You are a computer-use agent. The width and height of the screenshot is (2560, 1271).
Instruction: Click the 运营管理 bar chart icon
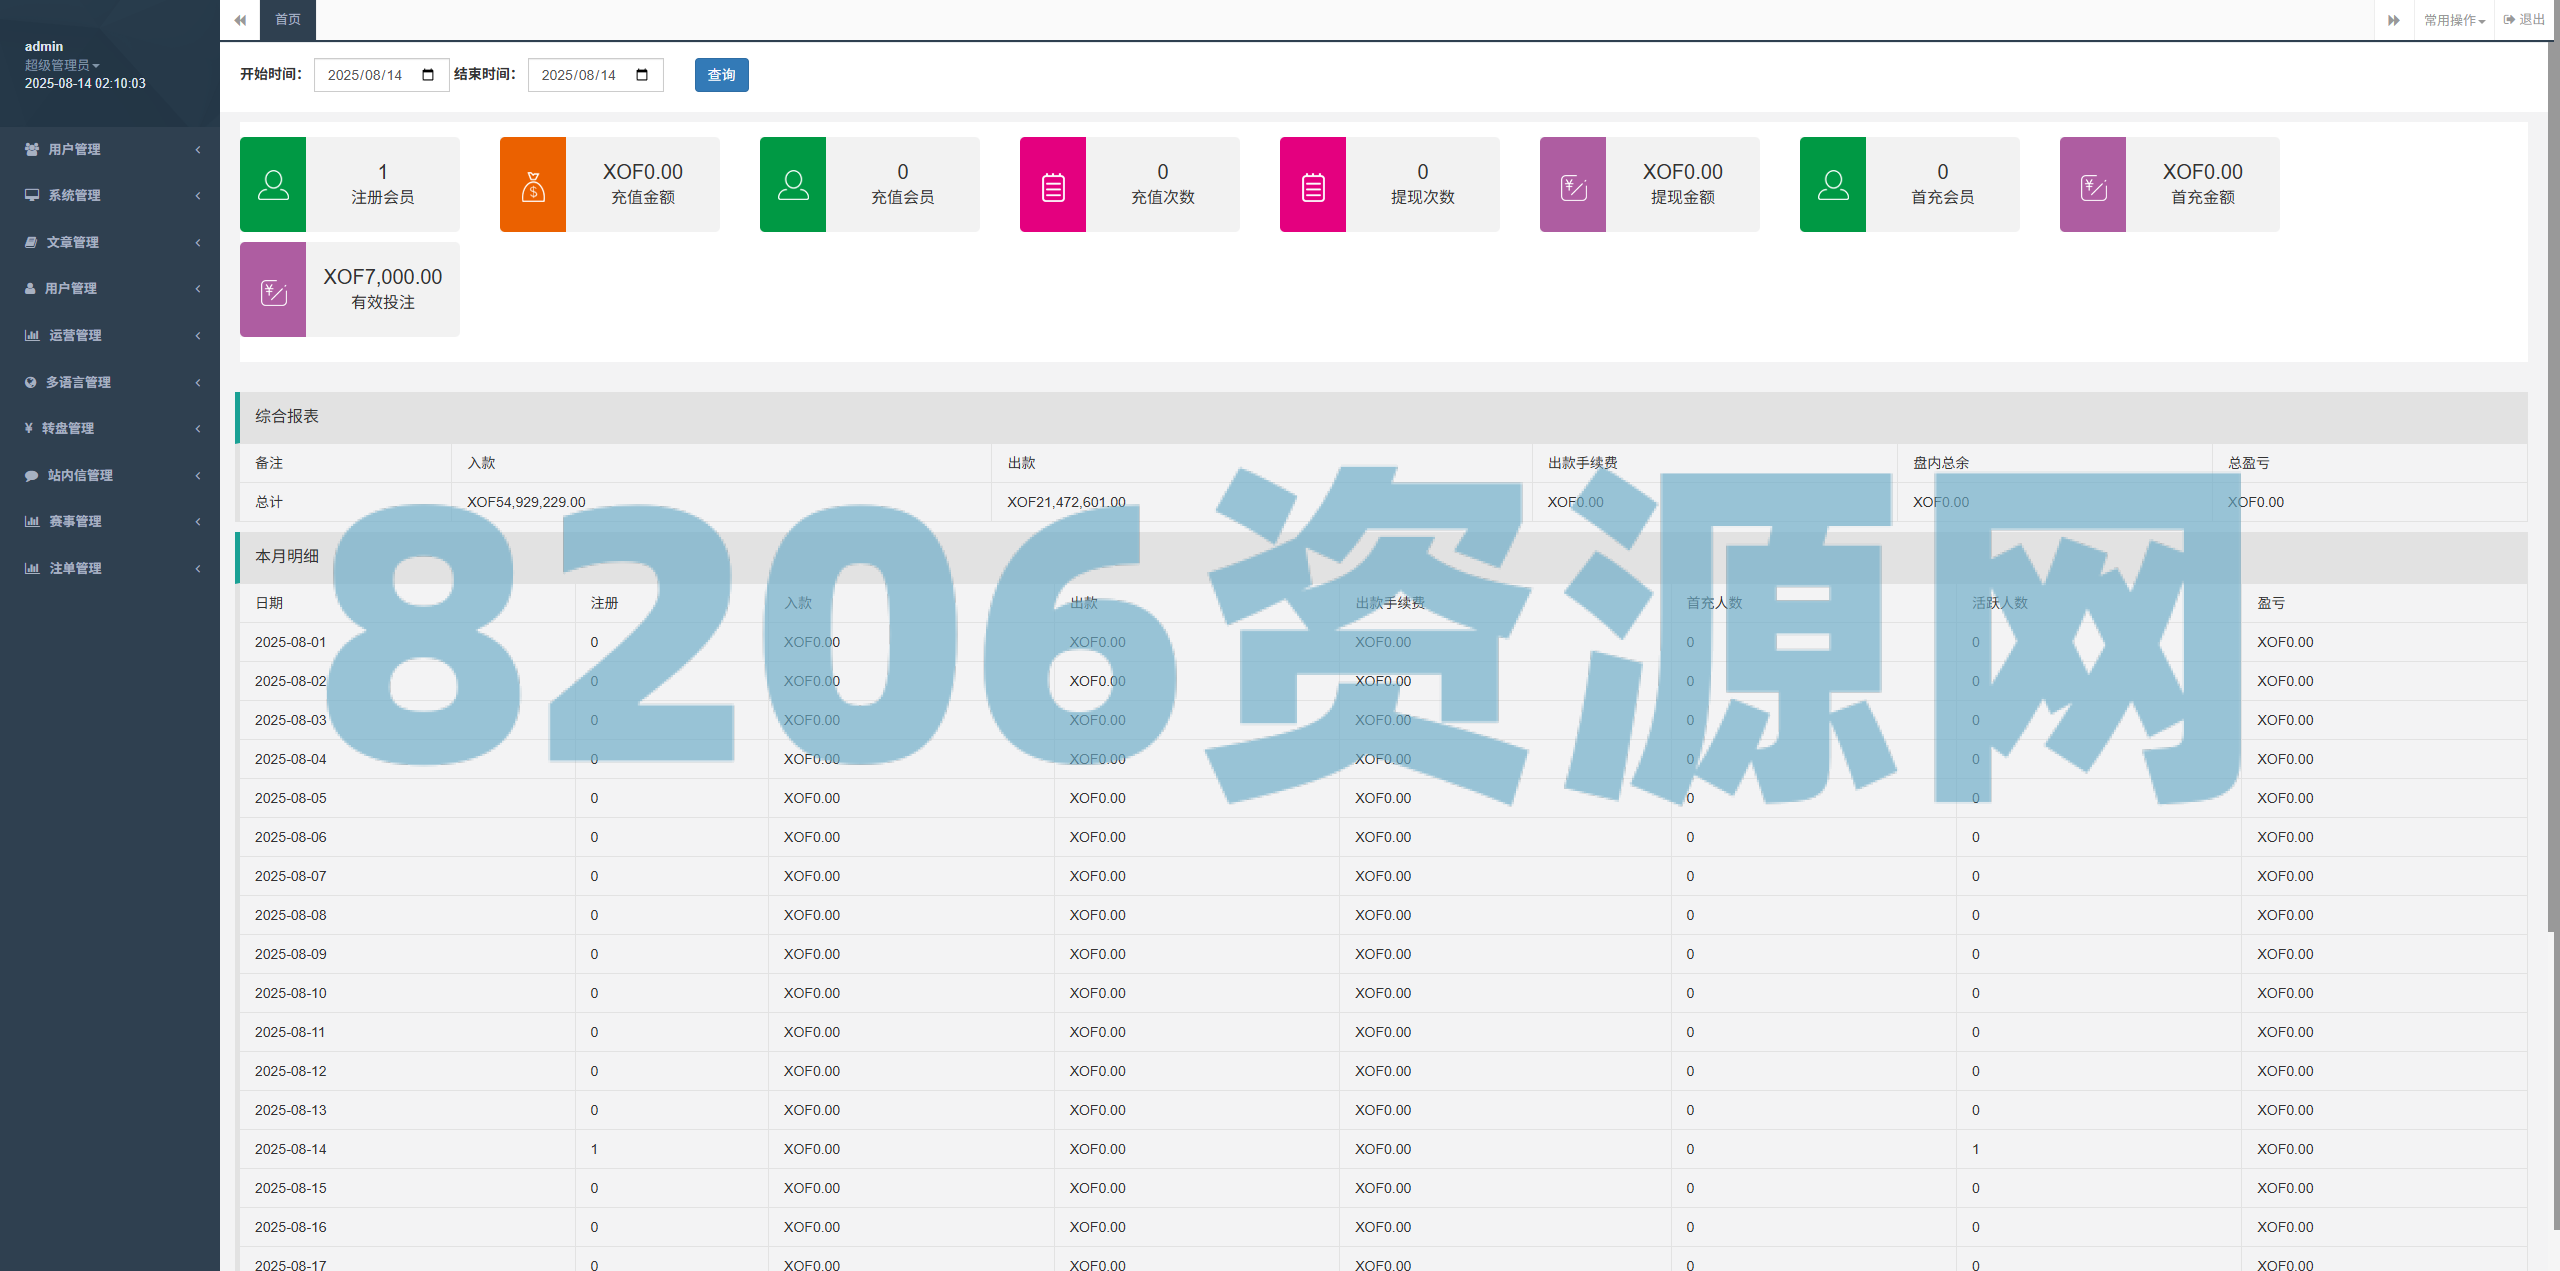coord(30,335)
